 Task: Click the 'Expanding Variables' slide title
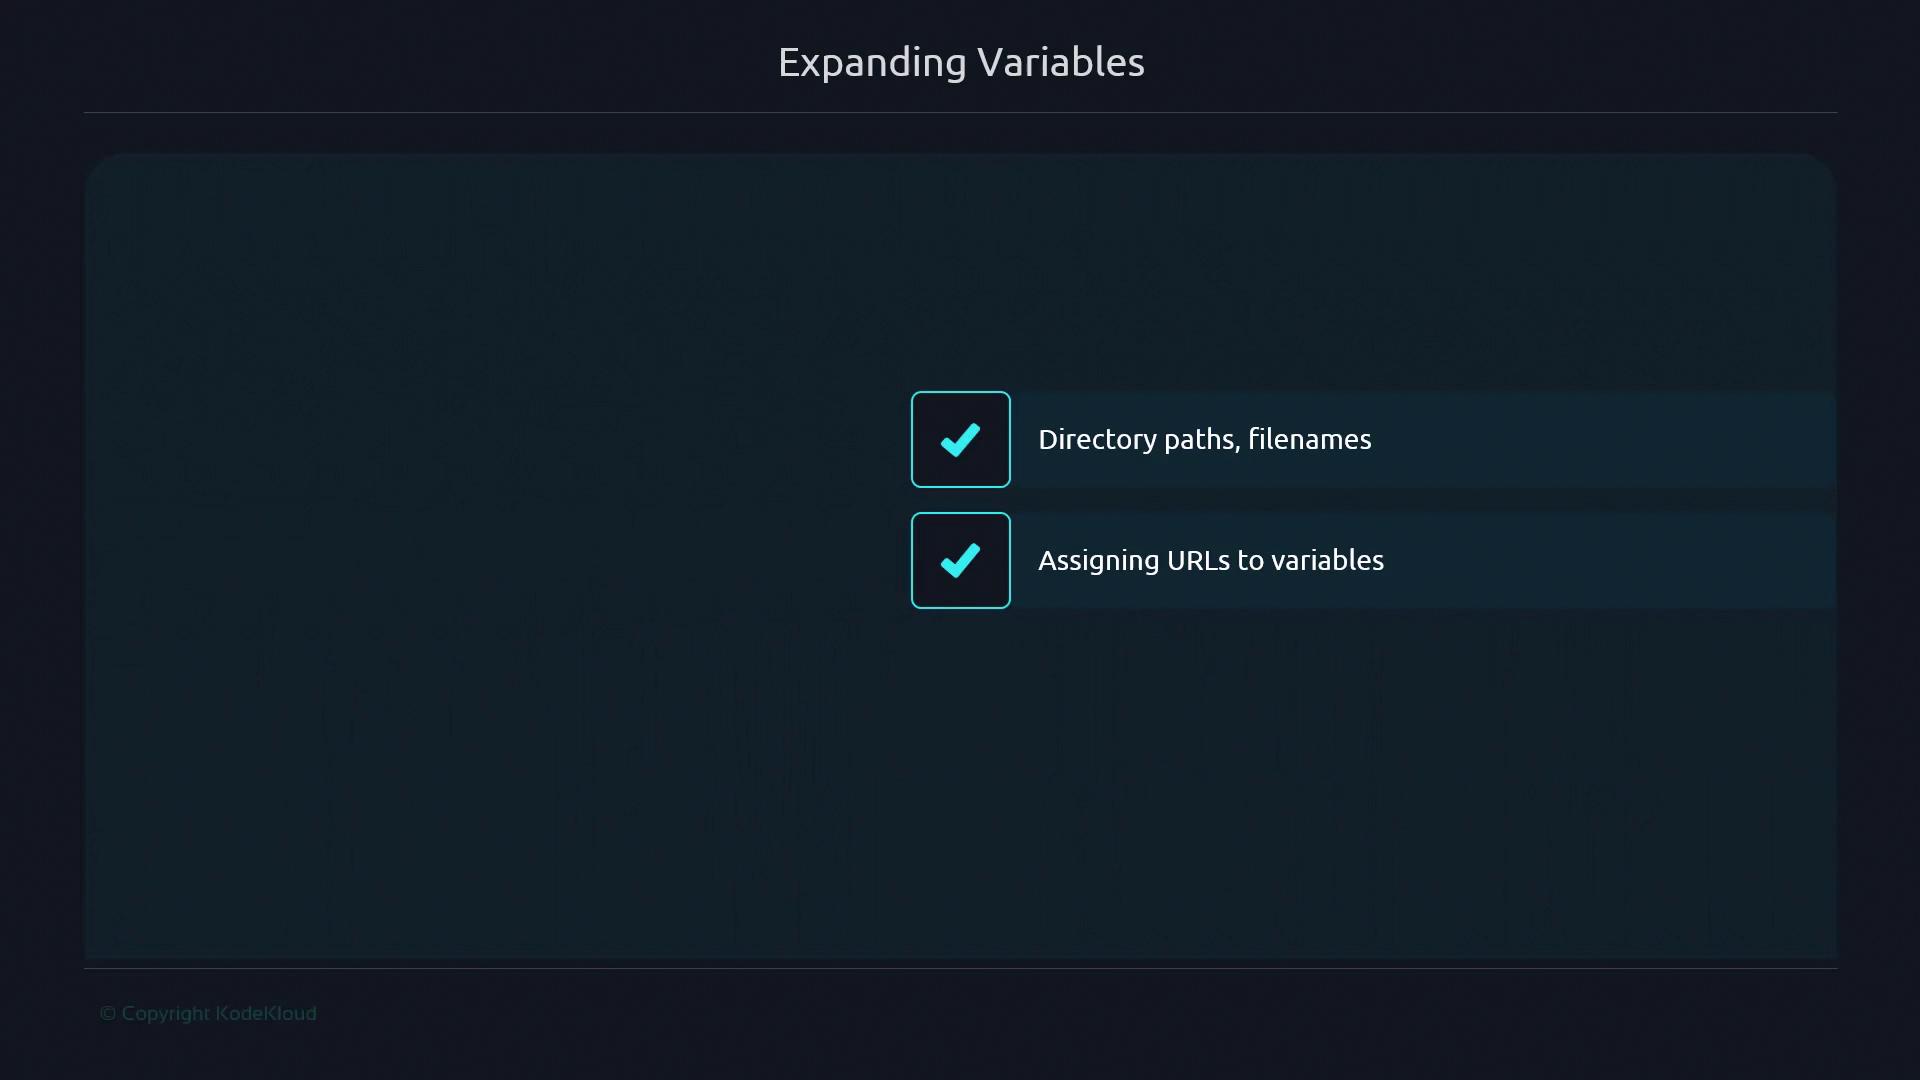pos(960,62)
